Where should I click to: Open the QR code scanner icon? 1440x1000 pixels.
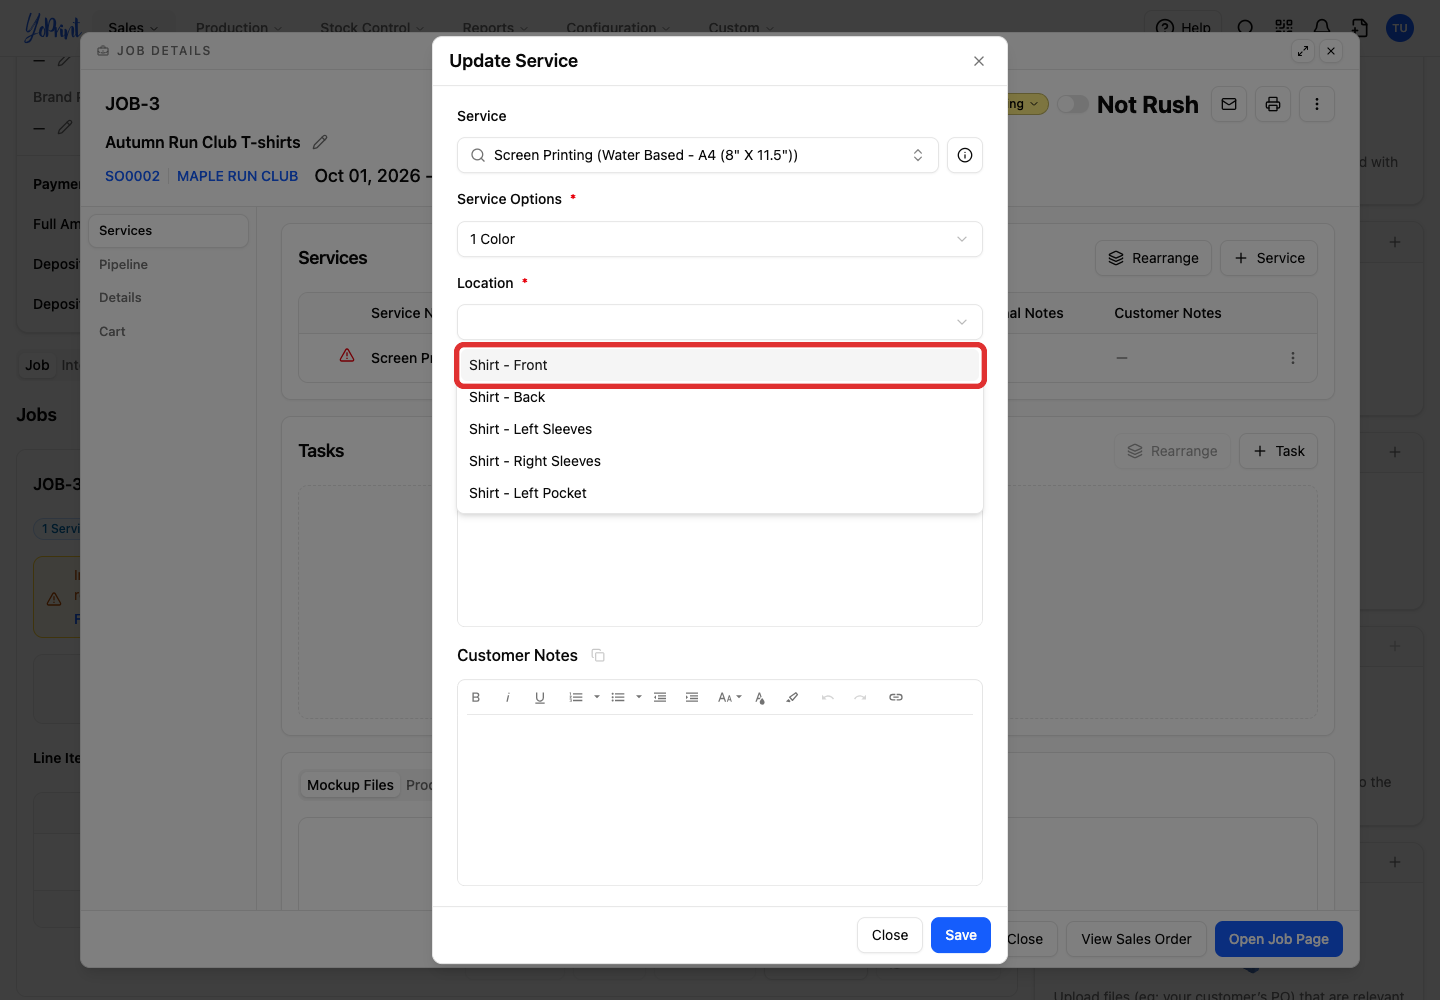pos(1284,27)
